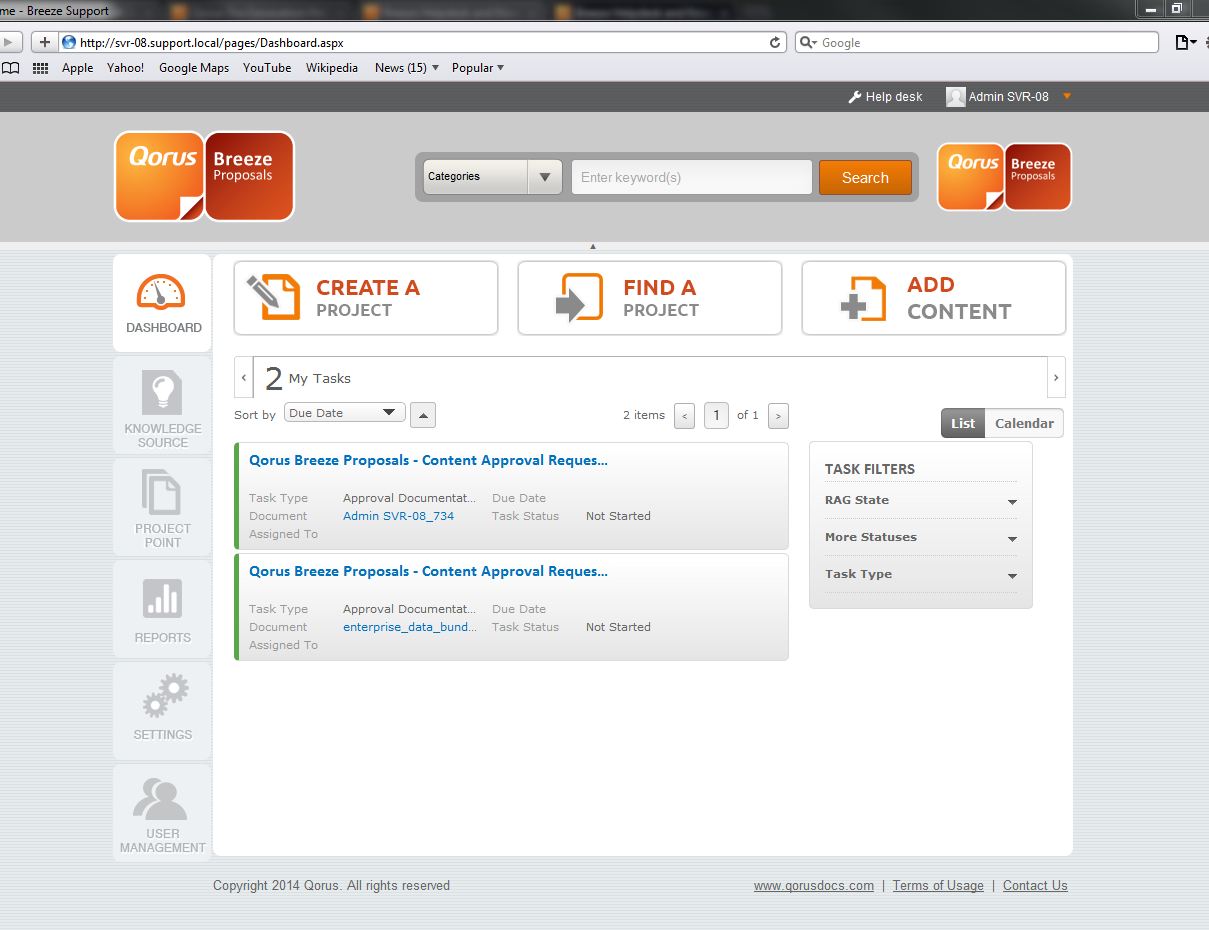Select page 1 in the pagination
The height and width of the screenshot is (930, 1209).
716,415
